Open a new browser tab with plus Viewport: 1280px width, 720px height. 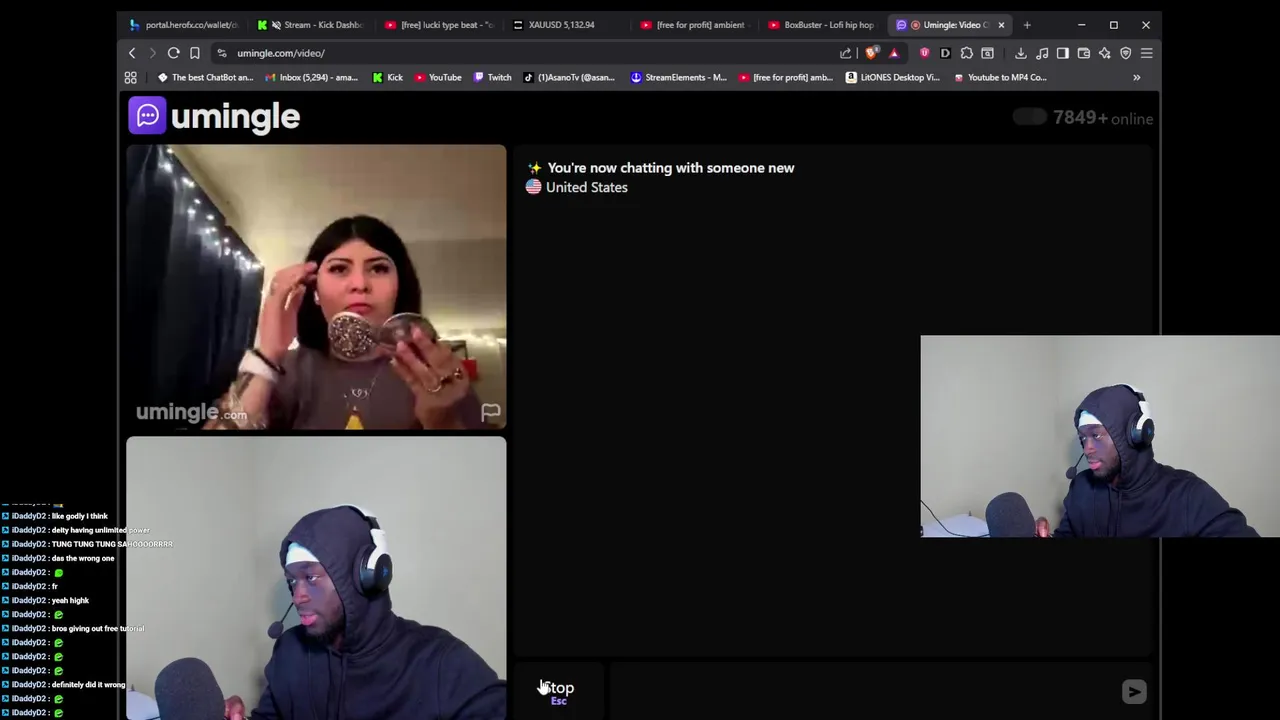tap(1027, 25)
